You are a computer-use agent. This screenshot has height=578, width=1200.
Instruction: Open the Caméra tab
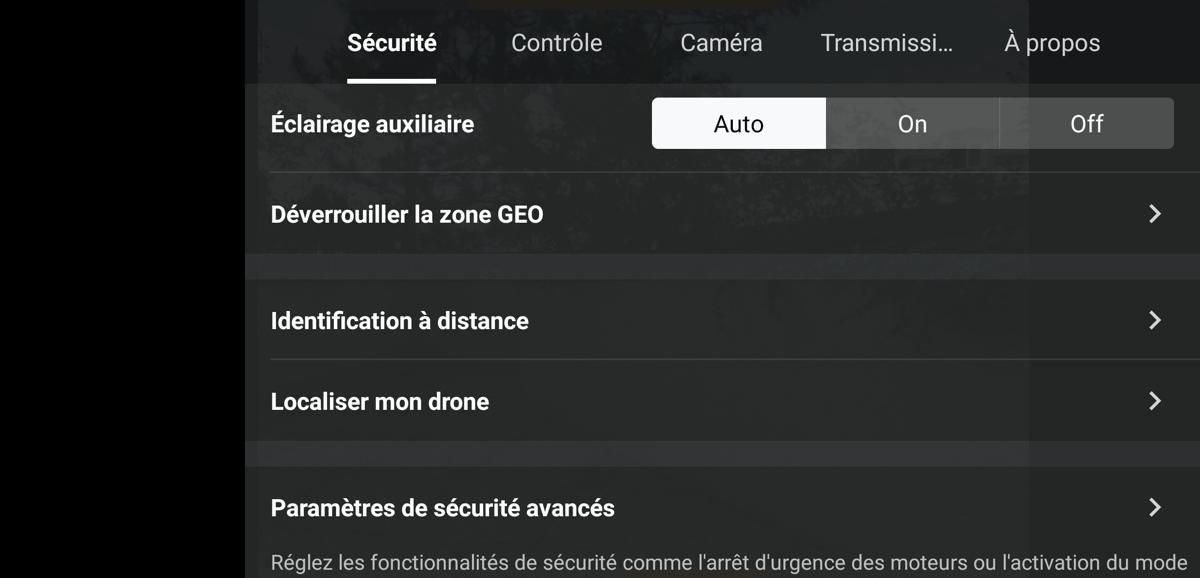(721, 43)
